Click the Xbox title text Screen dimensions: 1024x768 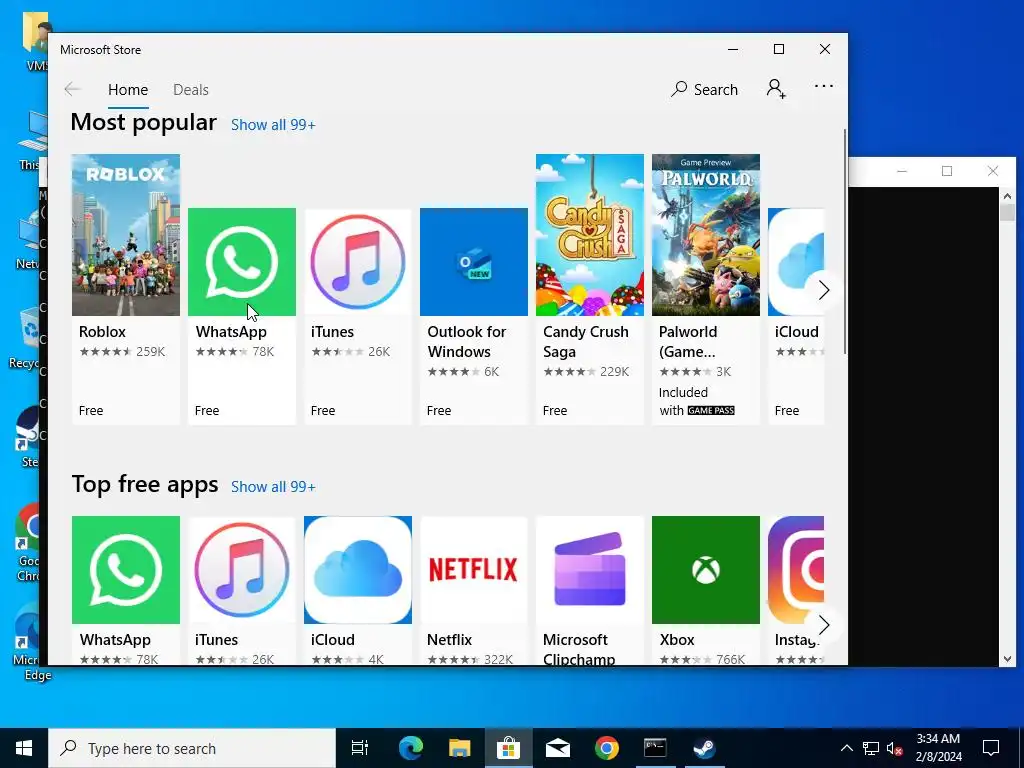point(677,640)
